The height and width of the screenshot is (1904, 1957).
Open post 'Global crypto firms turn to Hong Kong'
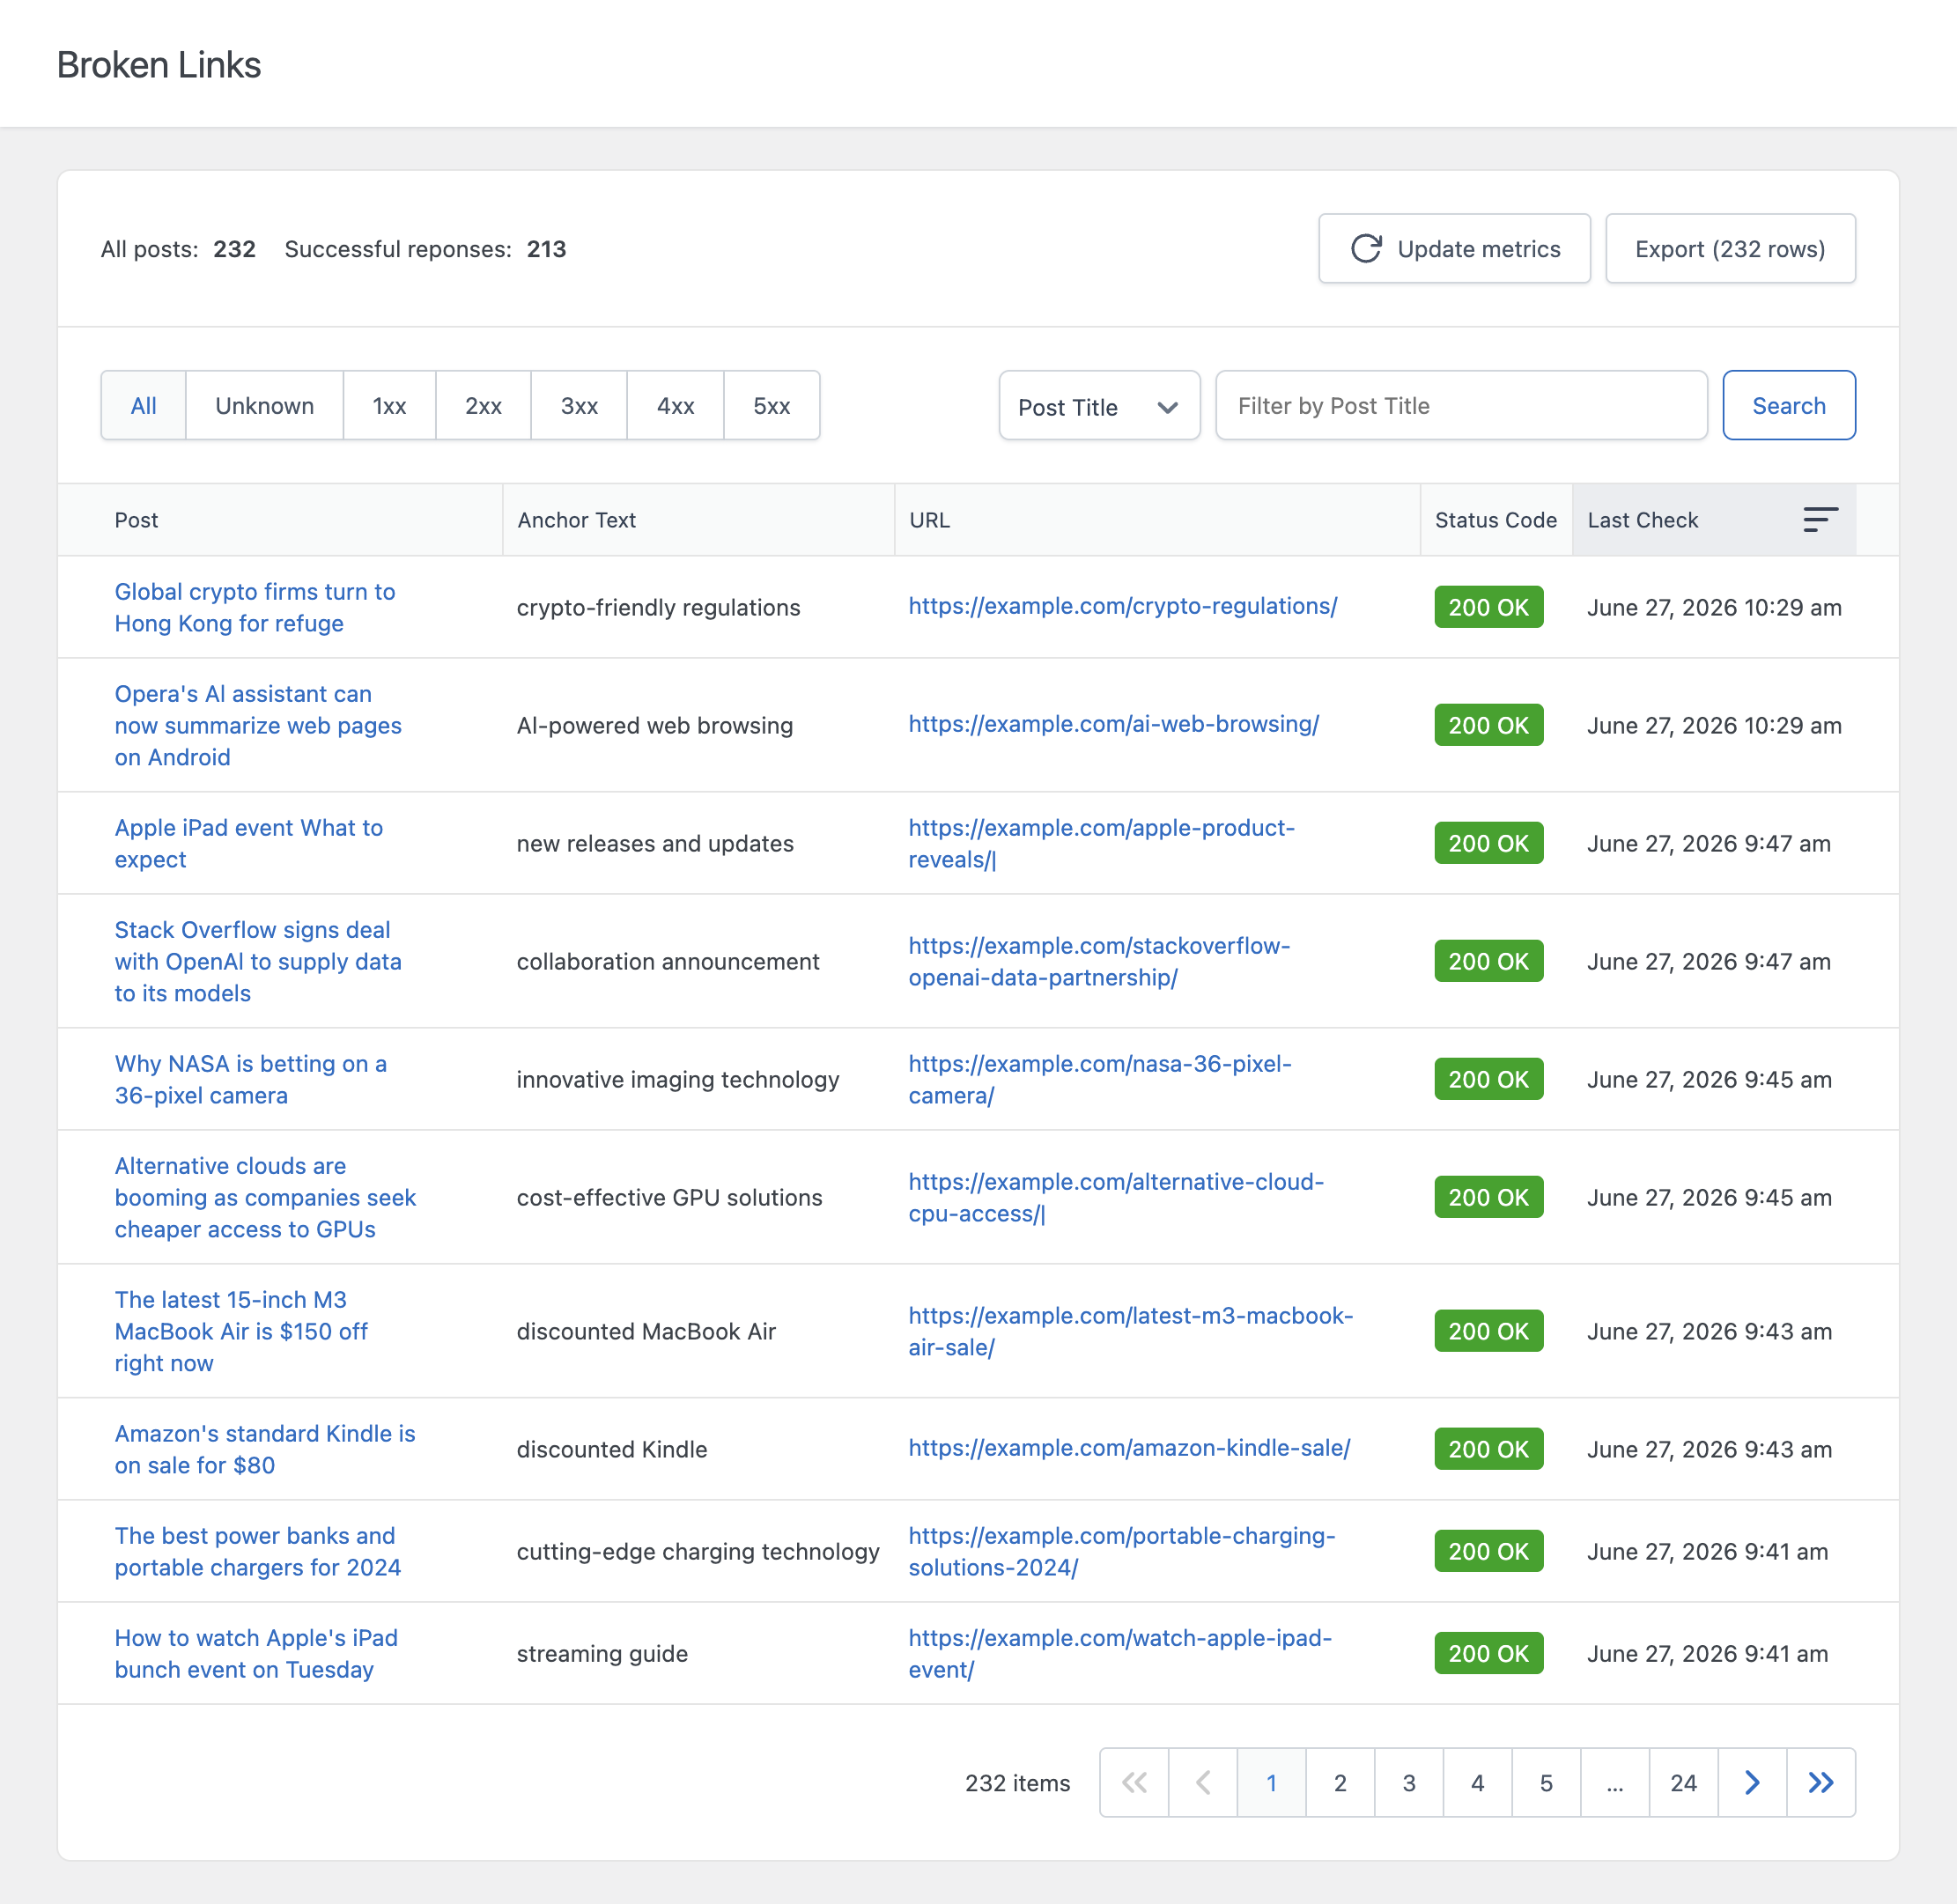(255, 607)
